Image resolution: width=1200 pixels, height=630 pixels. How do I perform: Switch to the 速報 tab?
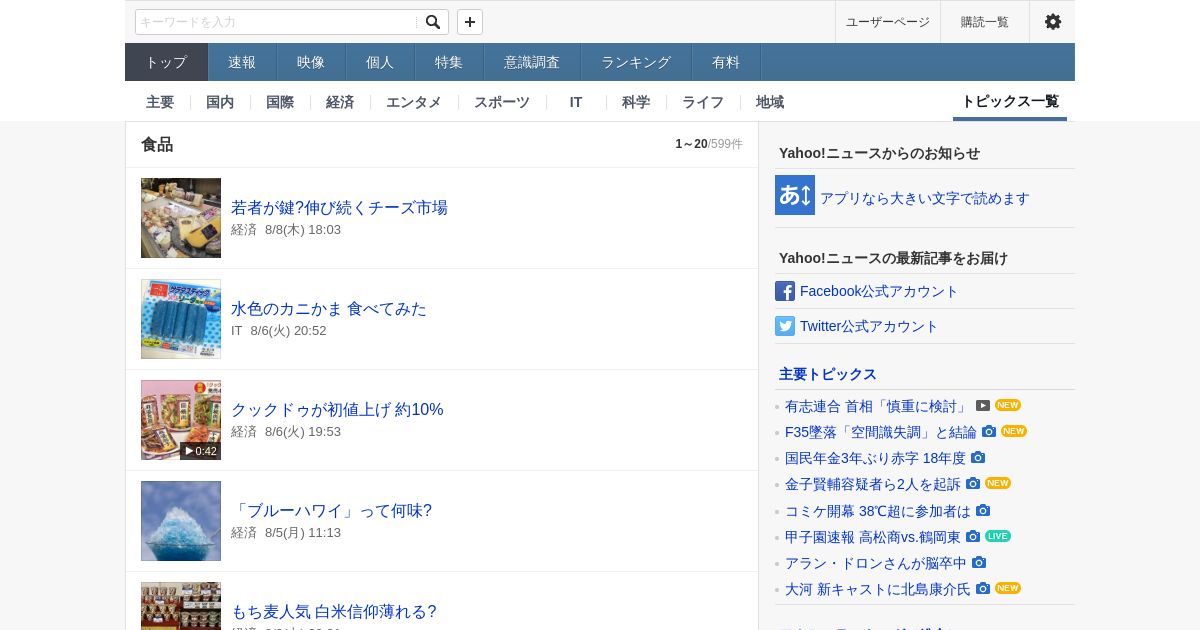(x=242, y=62)
